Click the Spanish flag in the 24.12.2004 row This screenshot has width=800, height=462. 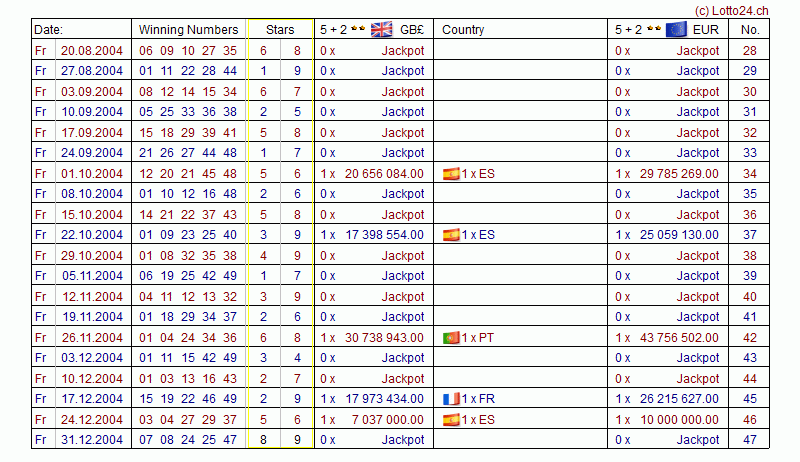[450, 419]
